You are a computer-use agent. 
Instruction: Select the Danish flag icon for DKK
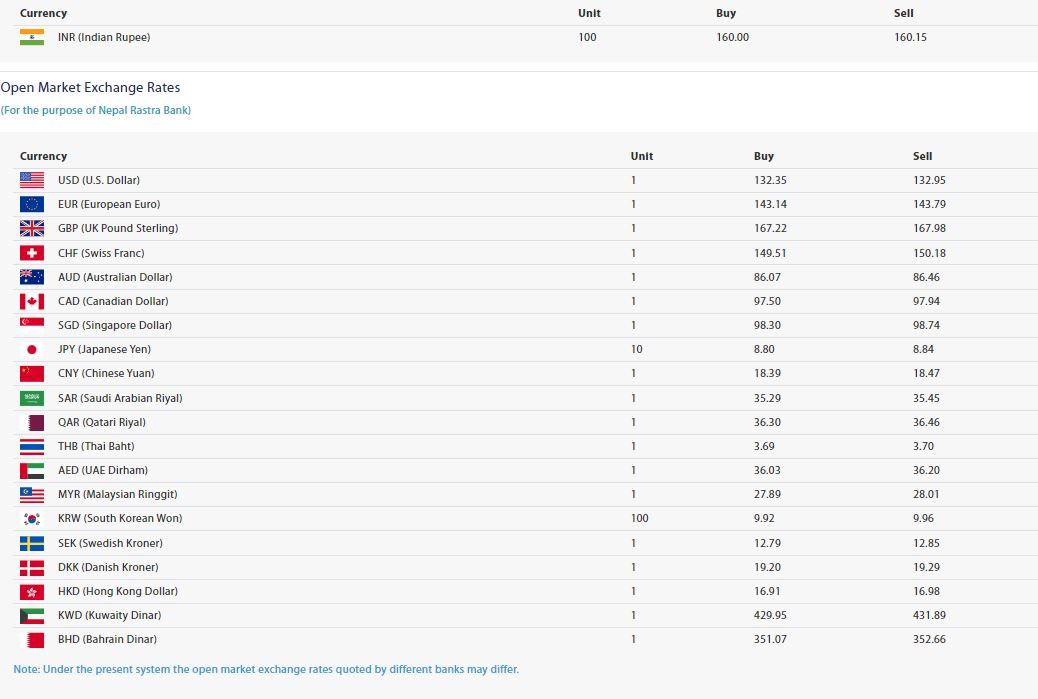32,567
